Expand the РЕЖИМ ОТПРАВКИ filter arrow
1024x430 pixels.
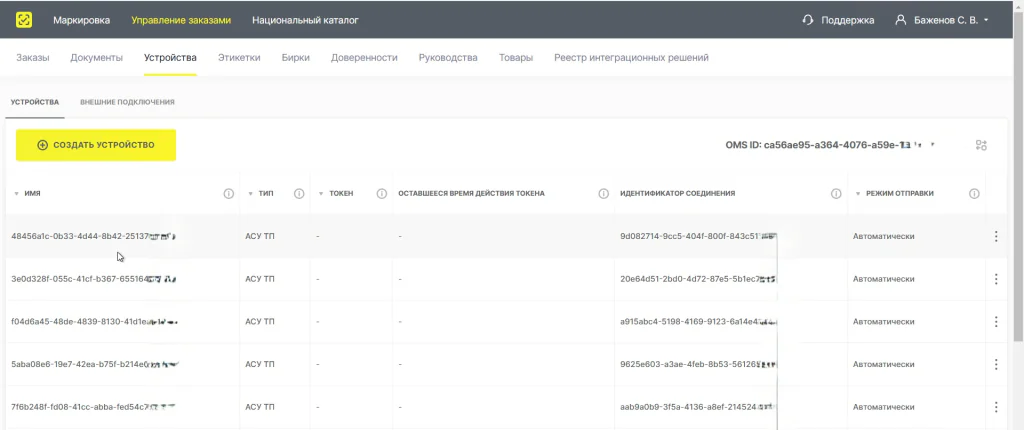pos(857,194)
